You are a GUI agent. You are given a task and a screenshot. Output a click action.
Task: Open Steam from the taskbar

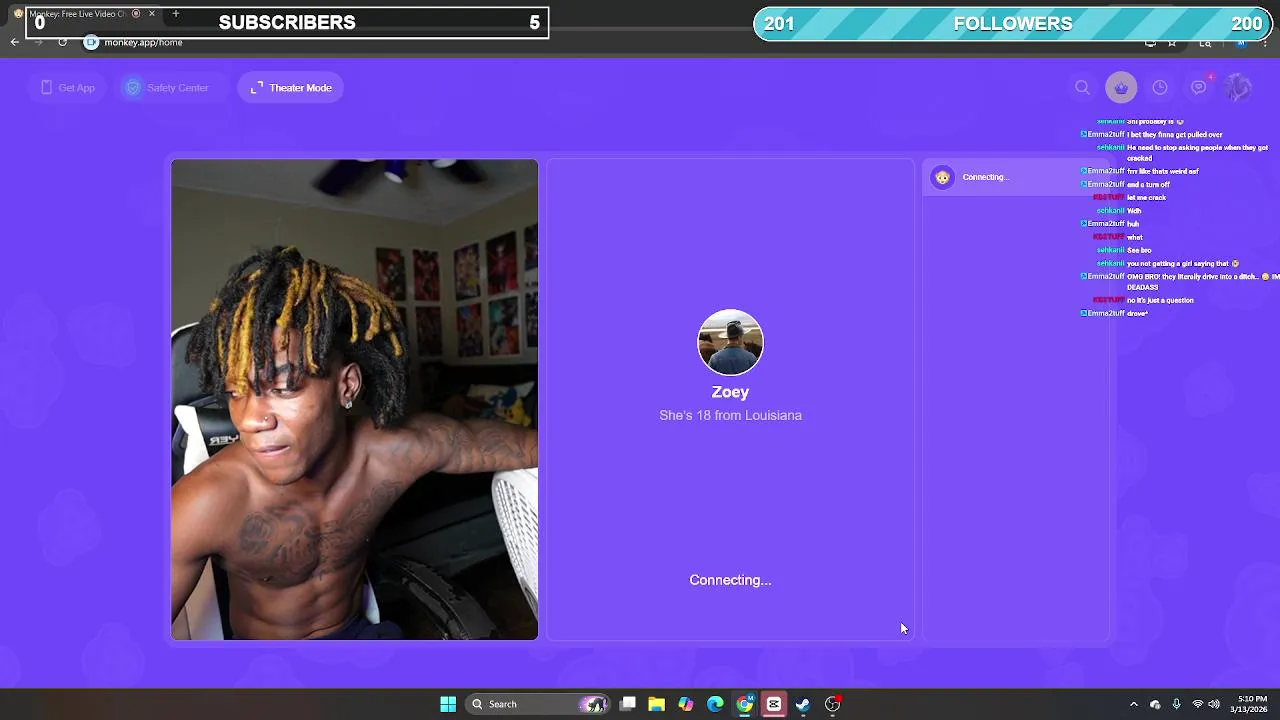pos(803,704)
